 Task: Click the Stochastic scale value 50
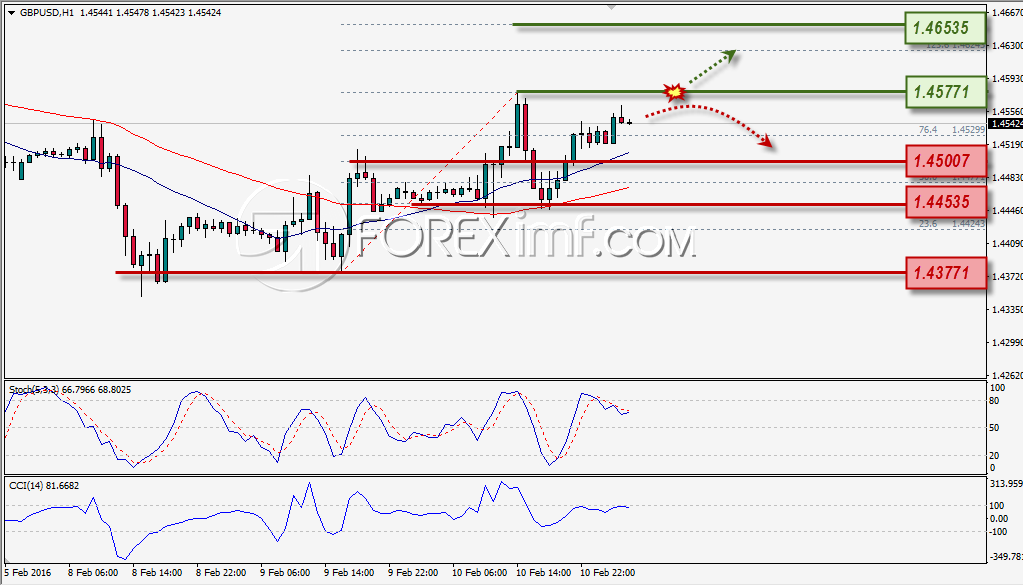994,428
